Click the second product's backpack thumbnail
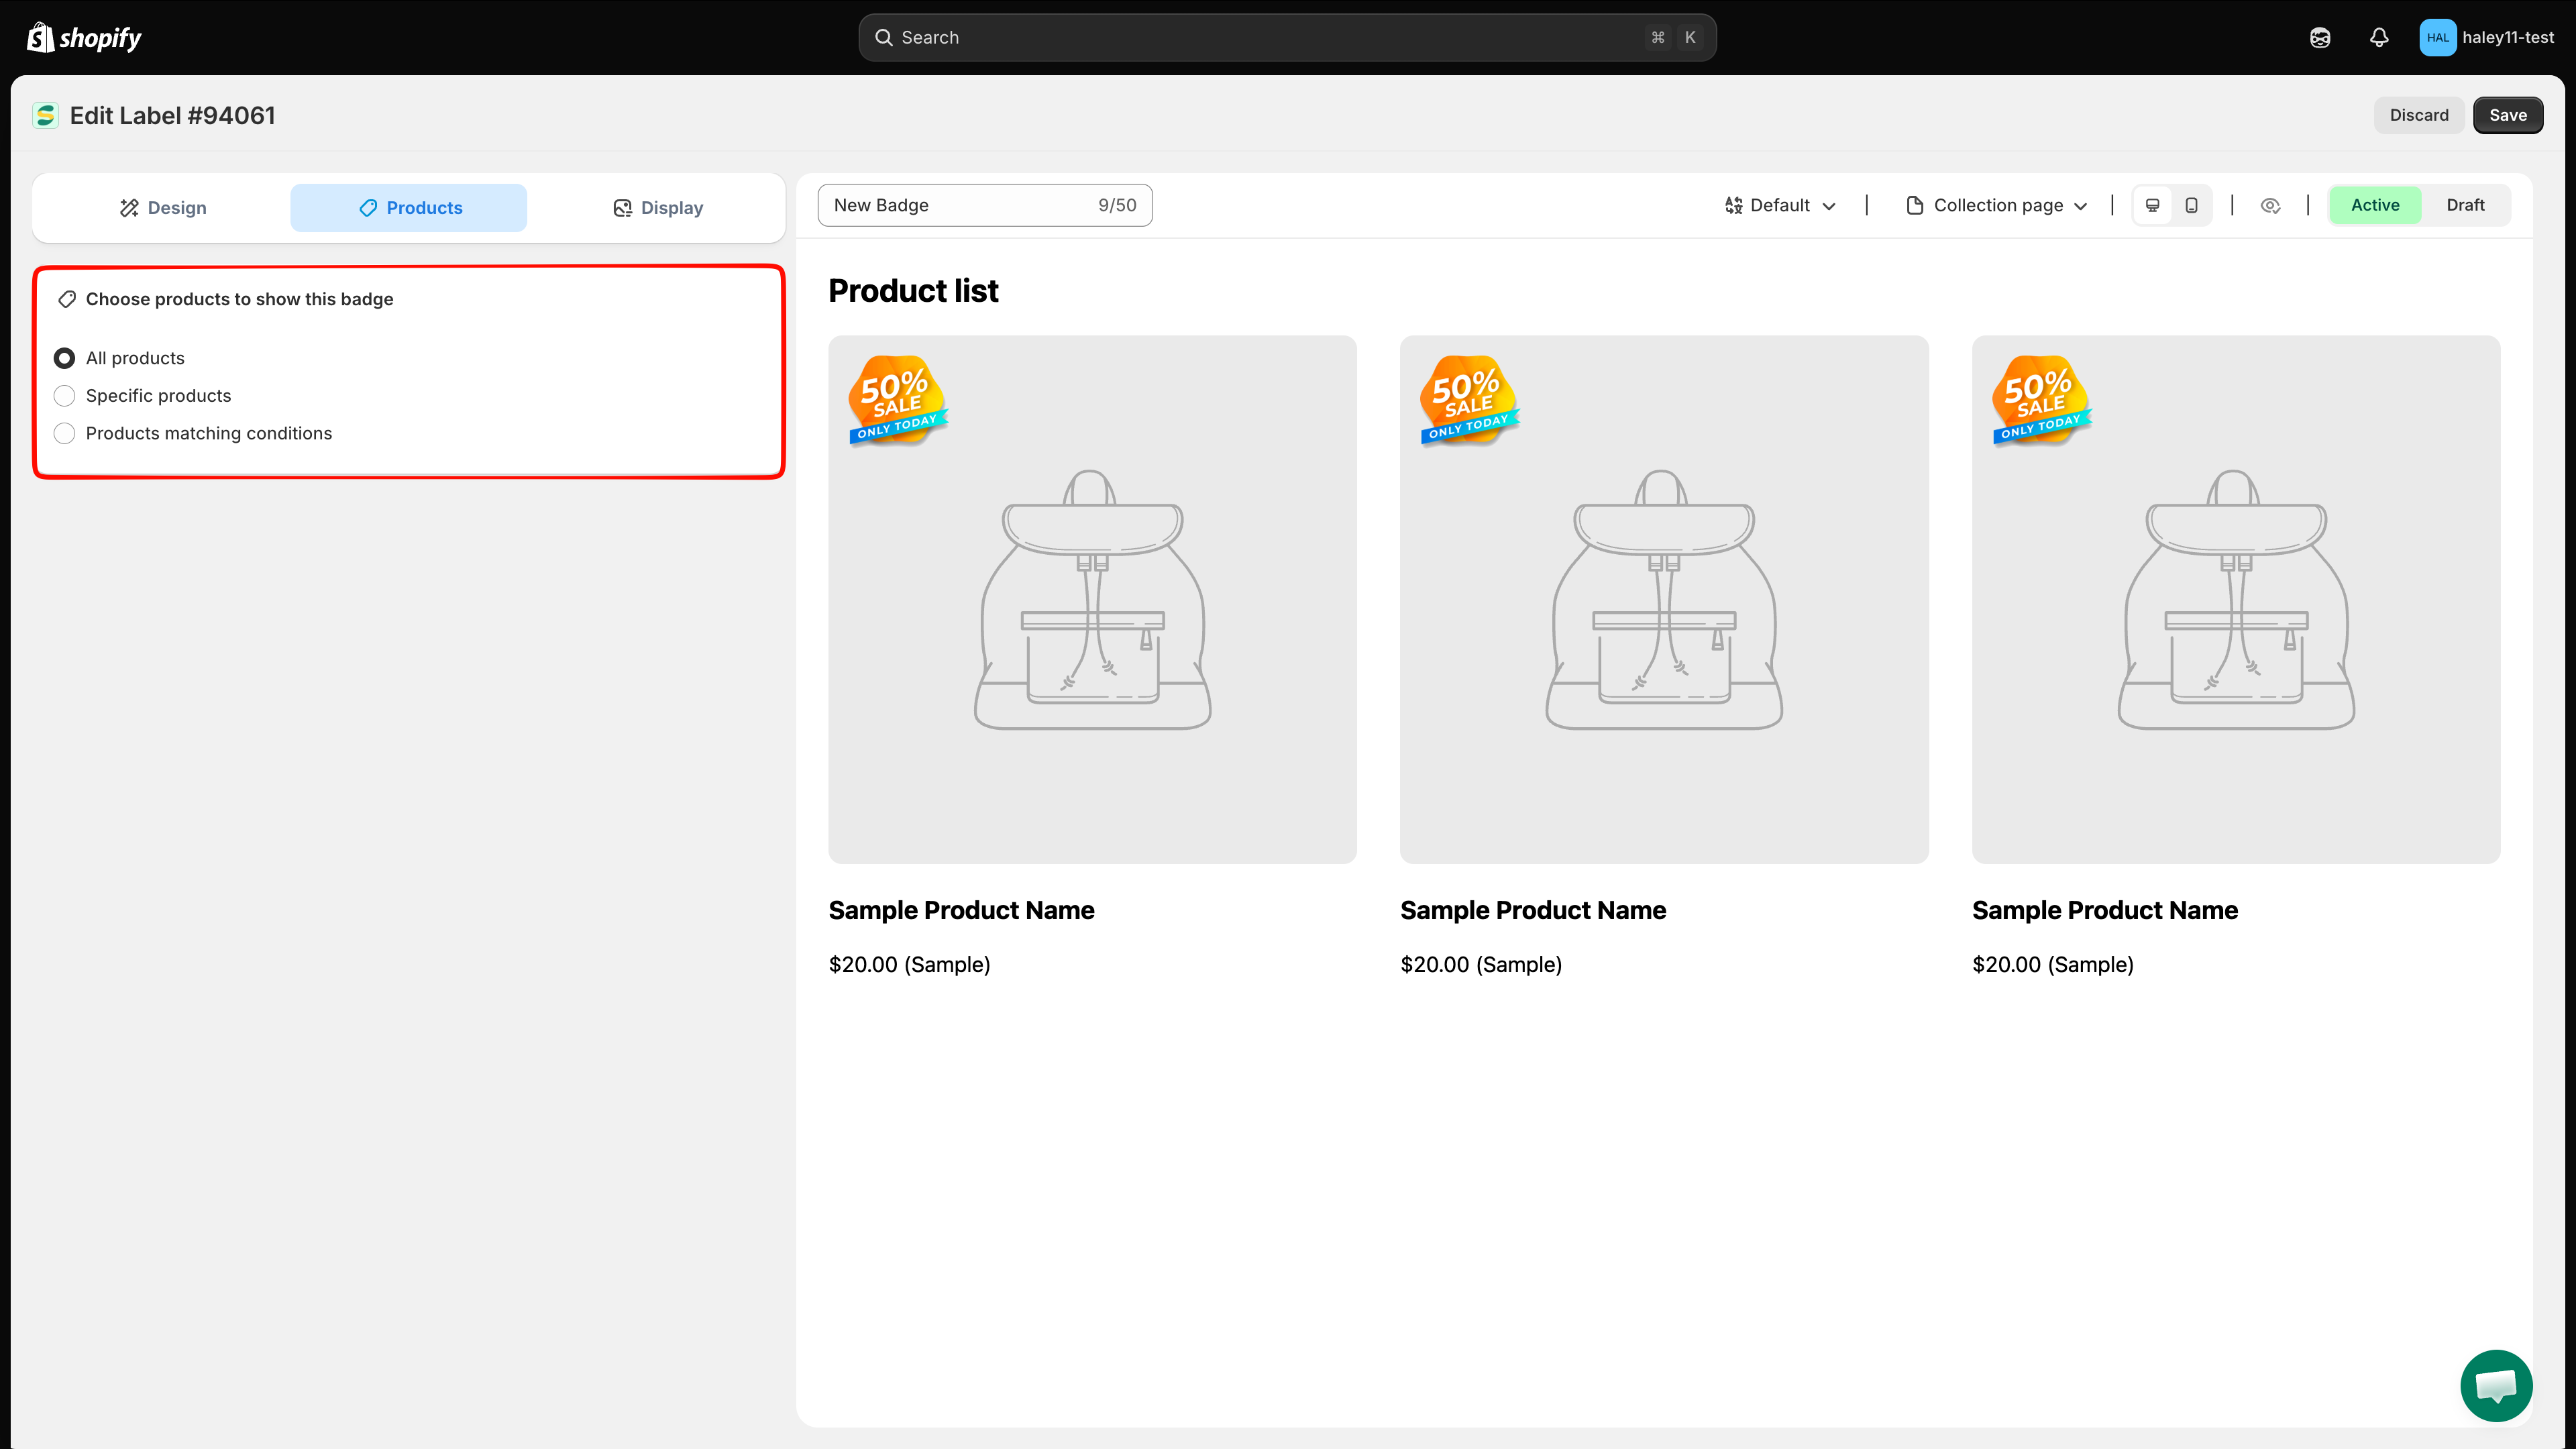This screenshot has width=2576, height=1449. (1664, 599)
